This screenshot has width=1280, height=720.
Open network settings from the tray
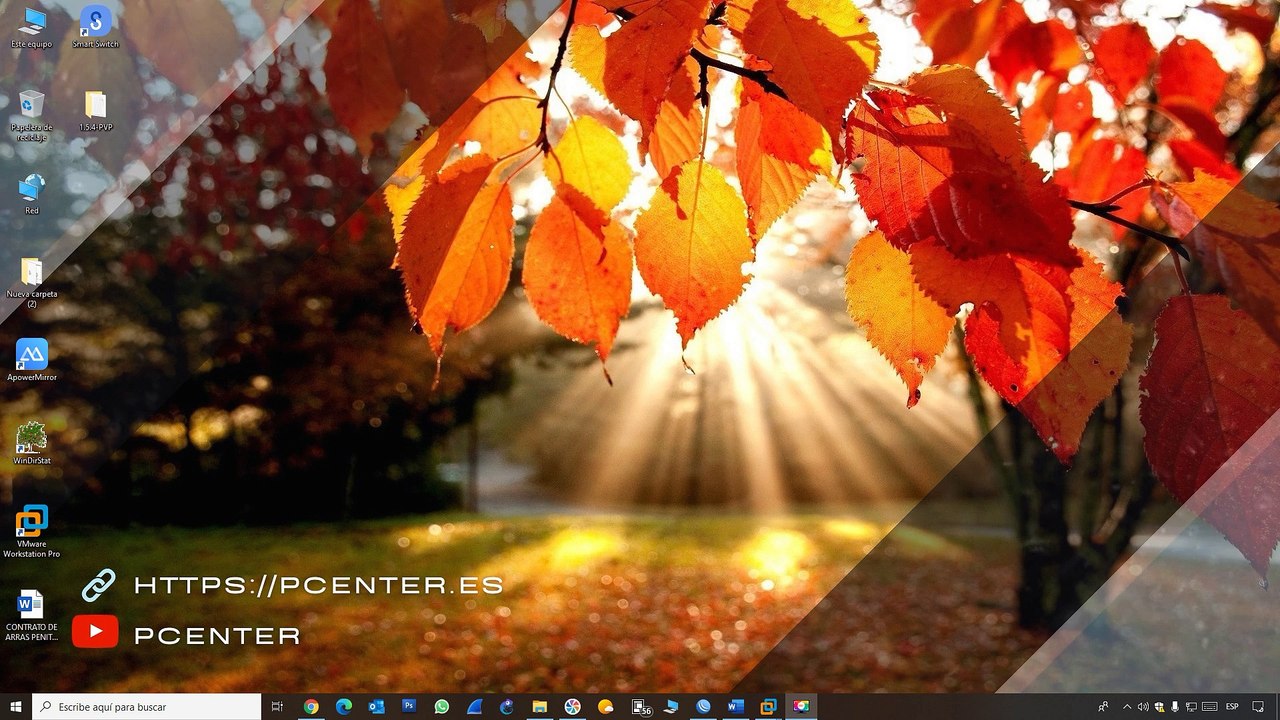pyautogui.click(x=1191, y=707)
